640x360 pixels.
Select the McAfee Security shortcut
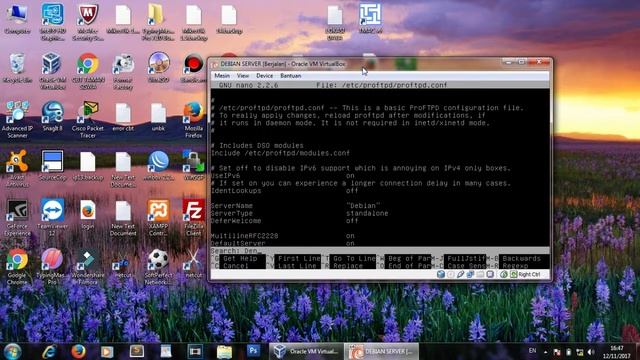(88, 21)
